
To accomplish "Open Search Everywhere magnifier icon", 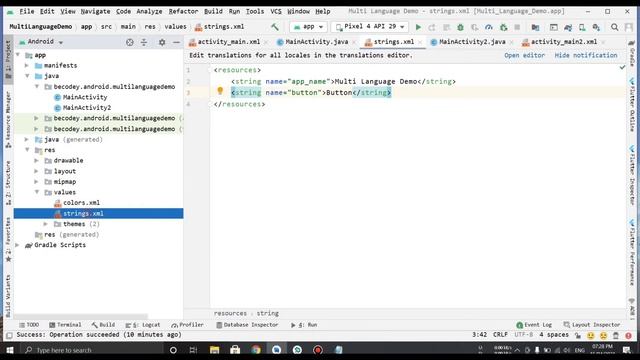I will [x=614, y=27].
